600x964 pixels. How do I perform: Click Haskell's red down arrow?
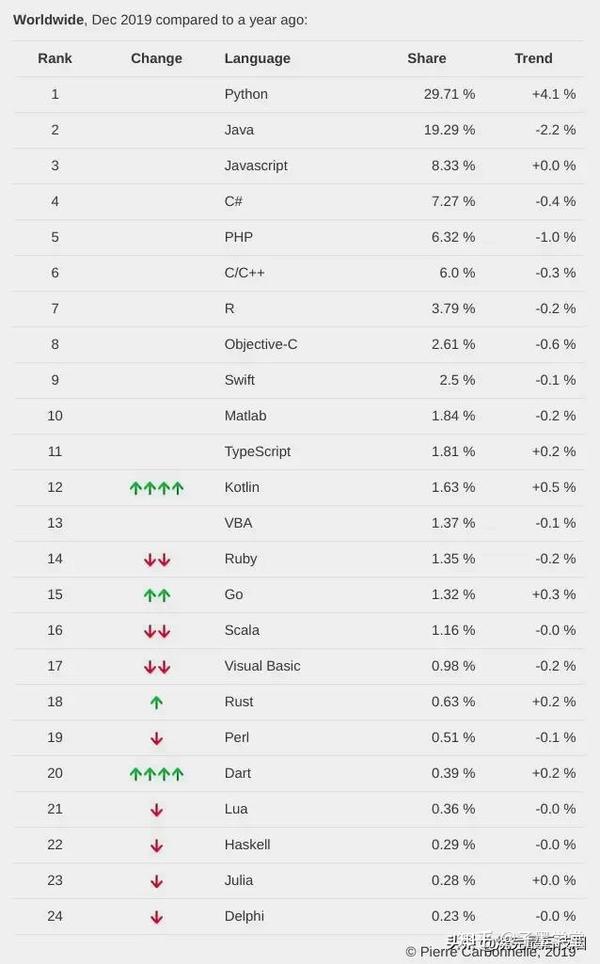coord(157,846)
